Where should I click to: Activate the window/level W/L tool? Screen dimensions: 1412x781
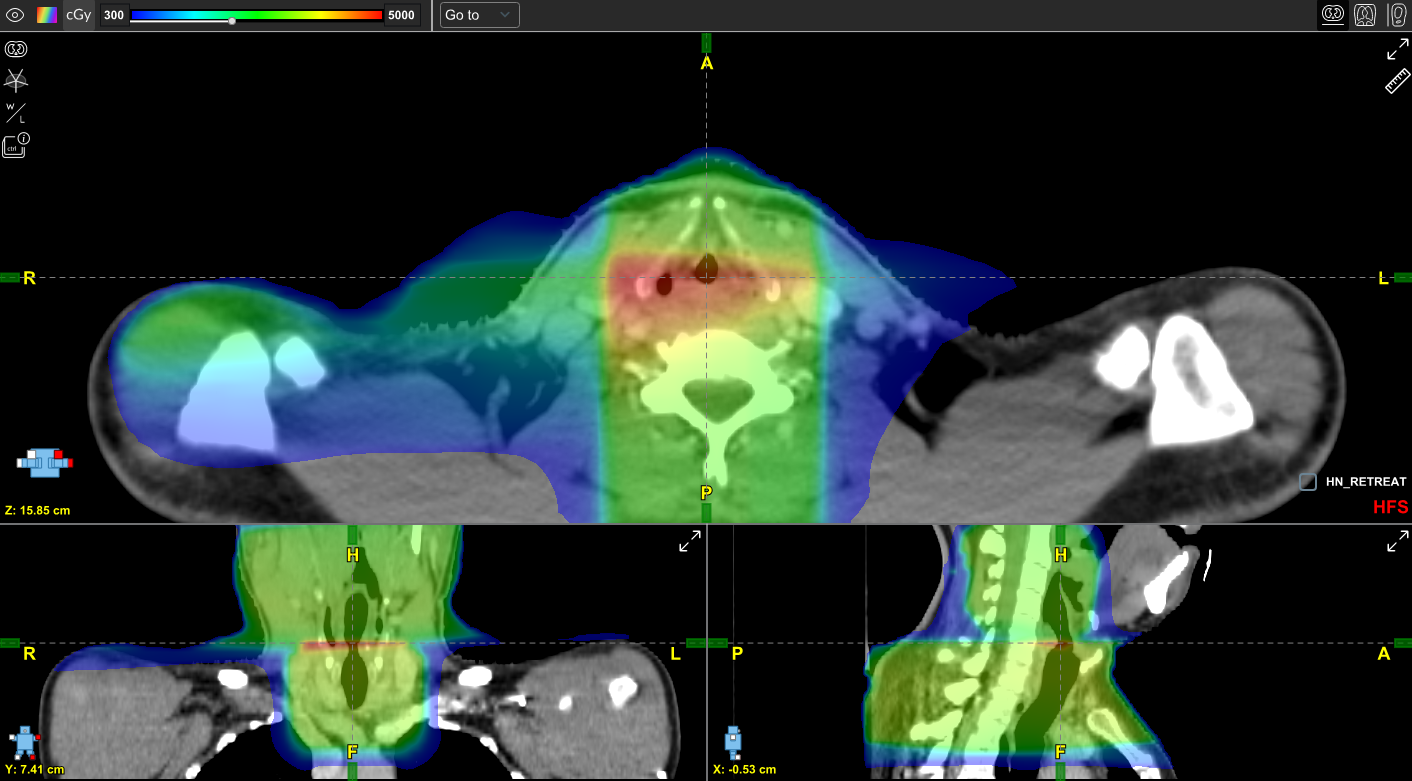point(16,113)
